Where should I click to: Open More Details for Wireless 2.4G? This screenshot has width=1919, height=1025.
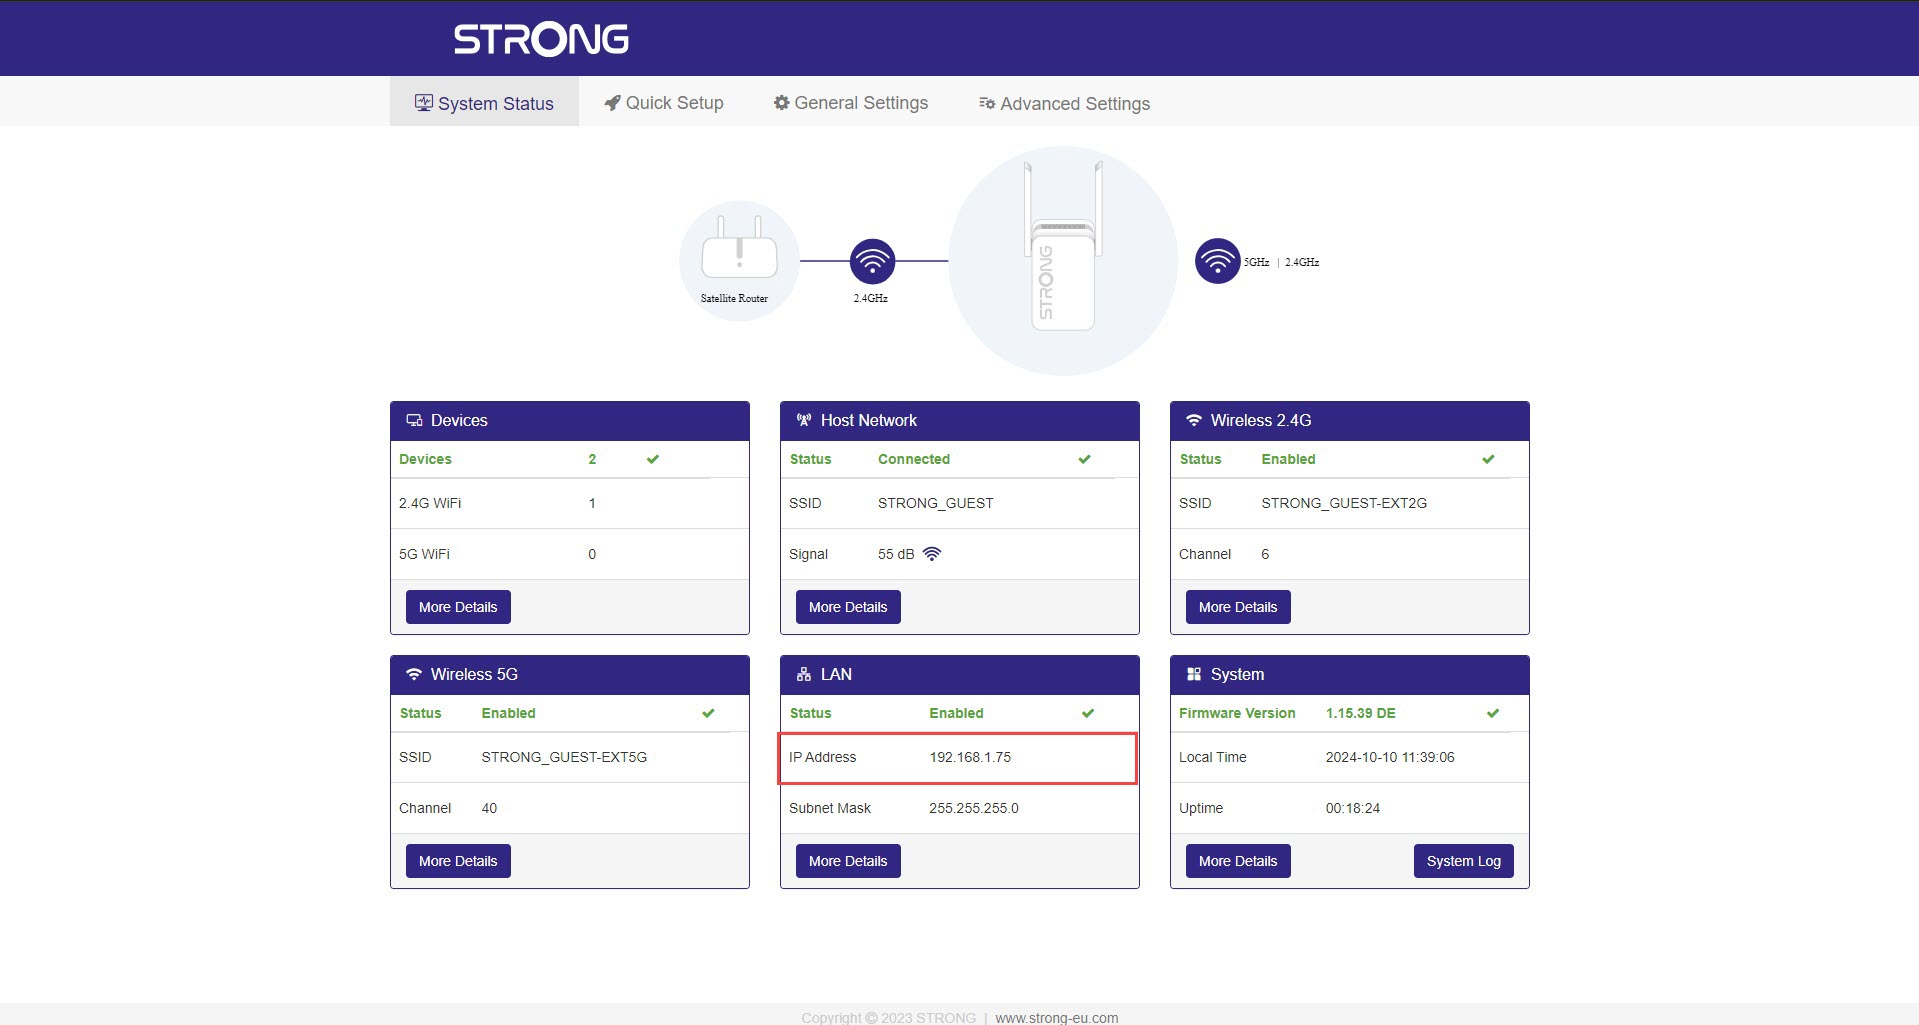[x=1238, y=607]
